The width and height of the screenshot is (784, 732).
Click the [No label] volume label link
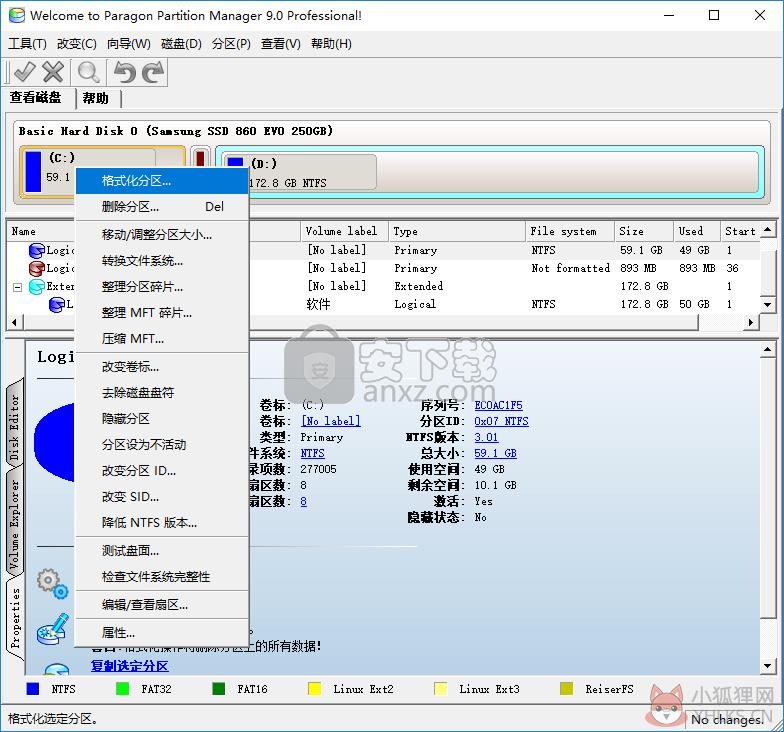pos(330,422)
